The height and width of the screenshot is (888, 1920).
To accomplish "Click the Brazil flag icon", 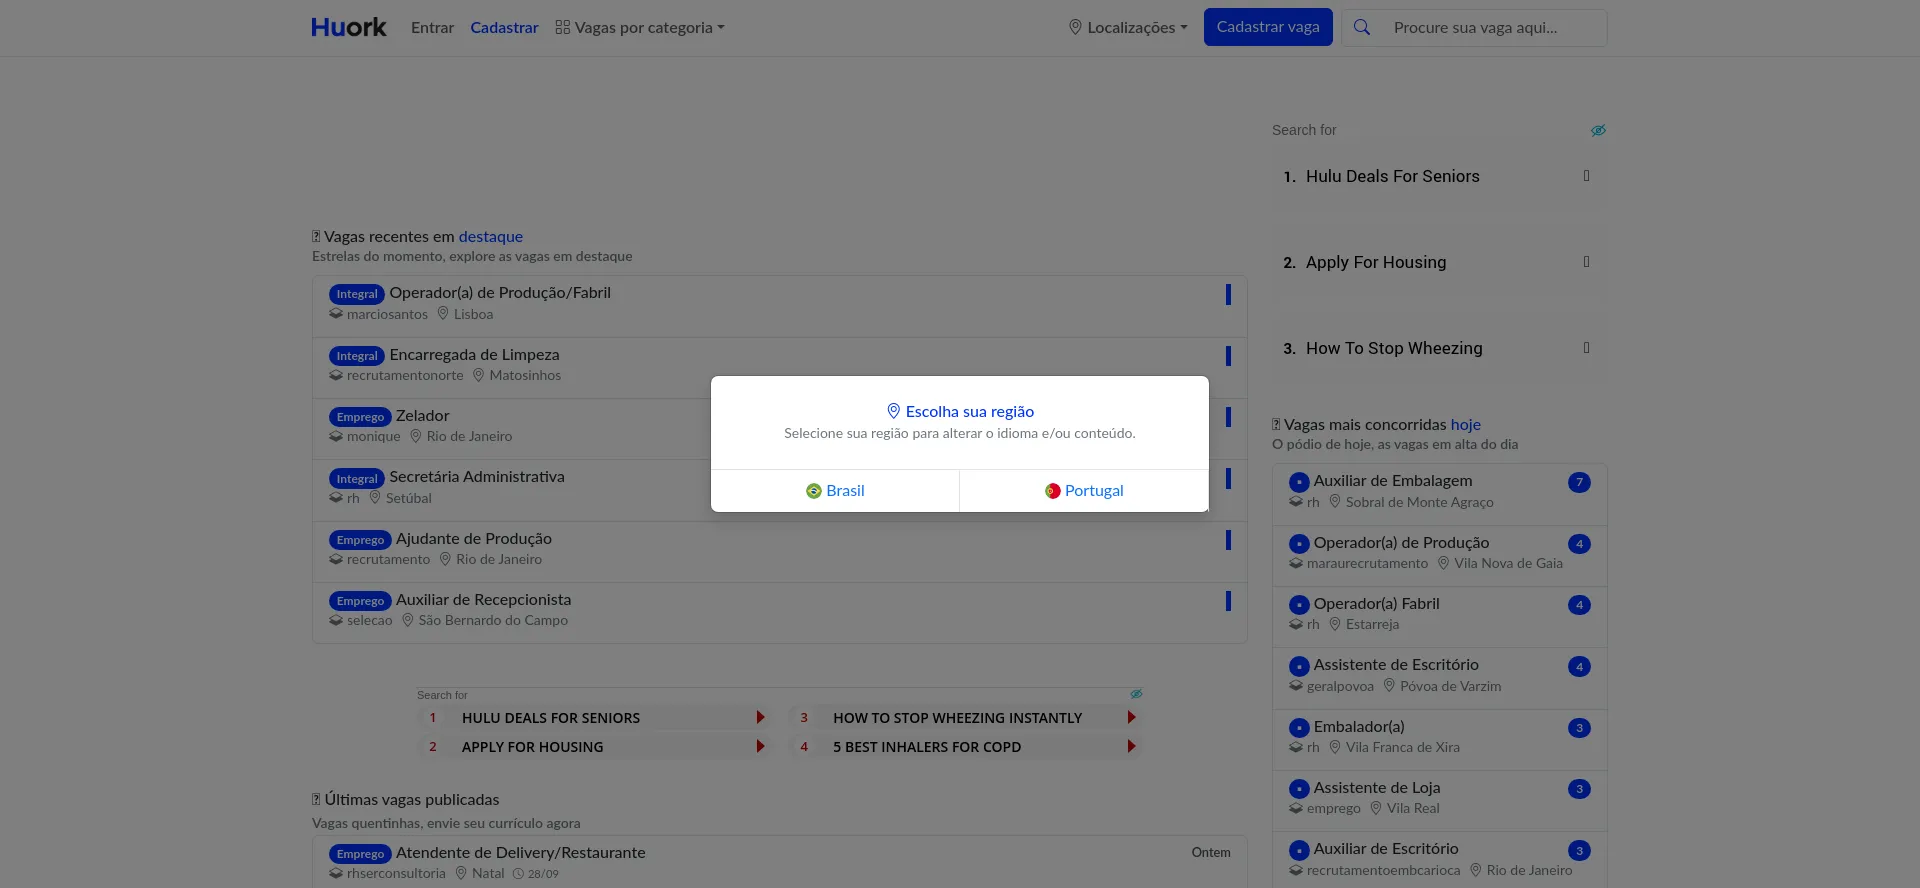I will point(814,491).
